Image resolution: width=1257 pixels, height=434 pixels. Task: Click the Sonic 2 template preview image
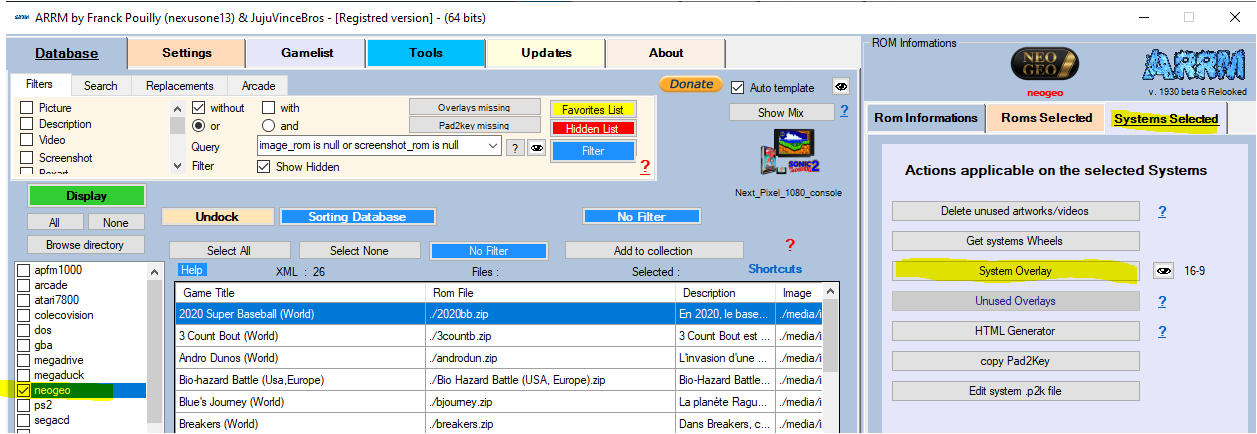788,155
